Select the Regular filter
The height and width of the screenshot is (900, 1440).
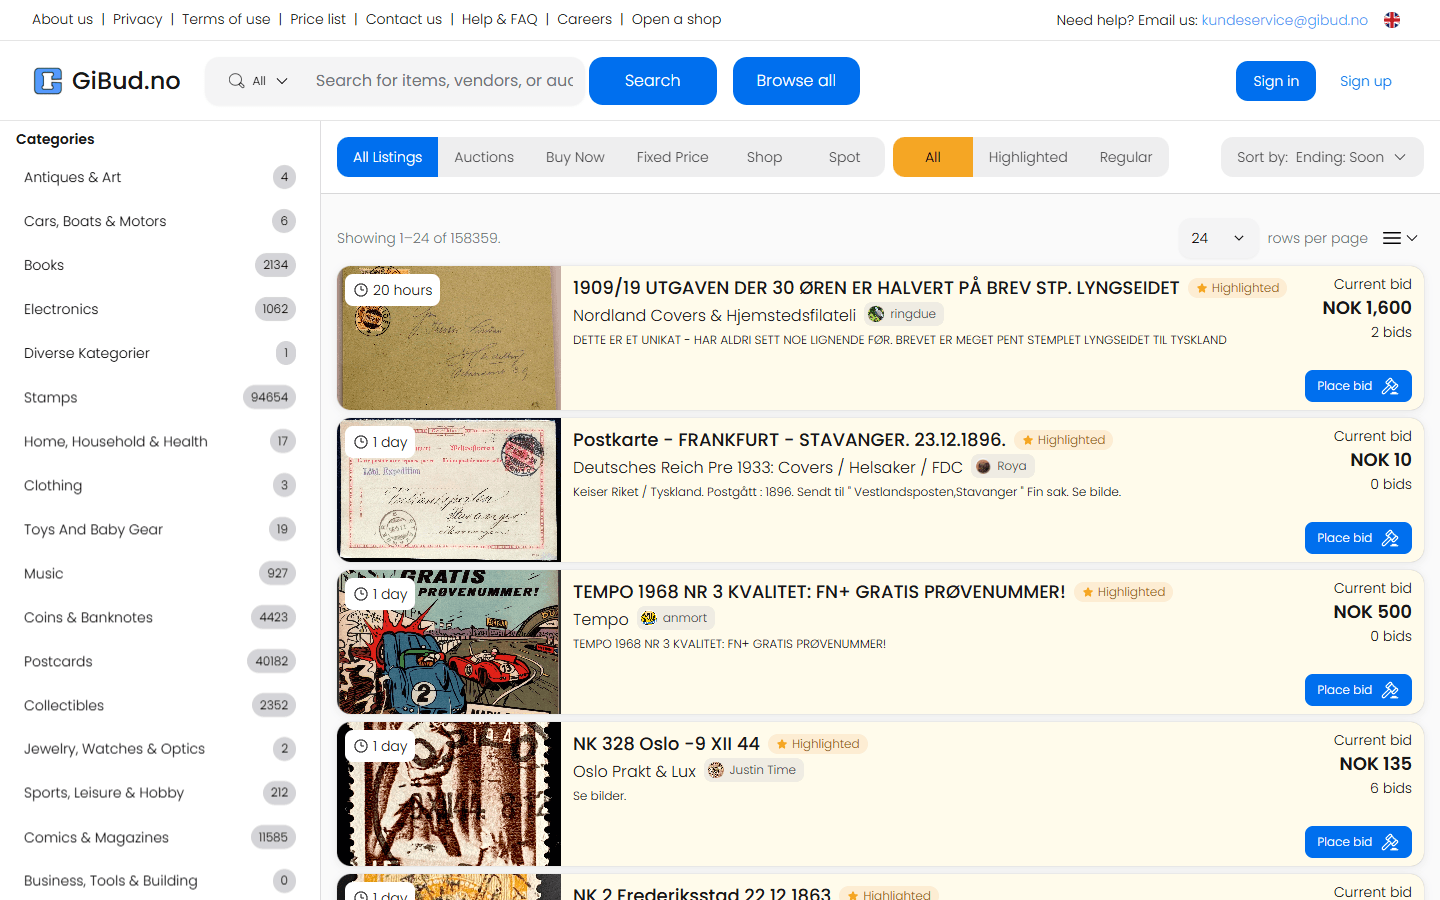(x=1126, y=157)
